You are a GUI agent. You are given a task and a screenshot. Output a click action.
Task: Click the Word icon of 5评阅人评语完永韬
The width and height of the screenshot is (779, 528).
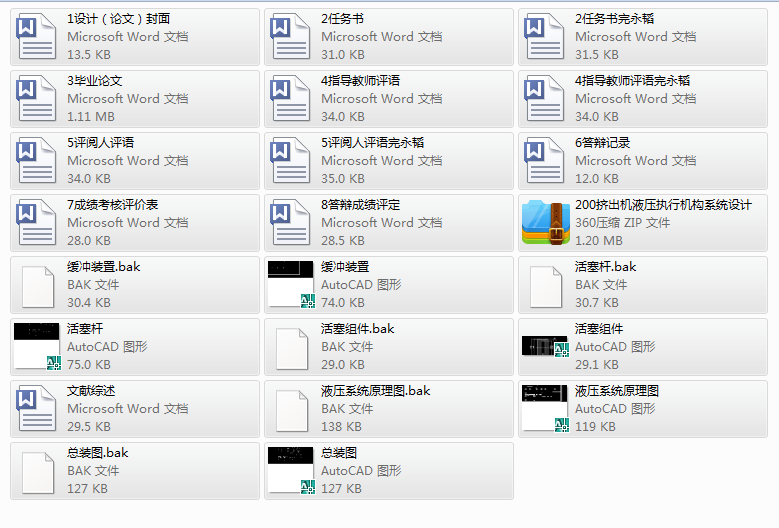[290, 161]
